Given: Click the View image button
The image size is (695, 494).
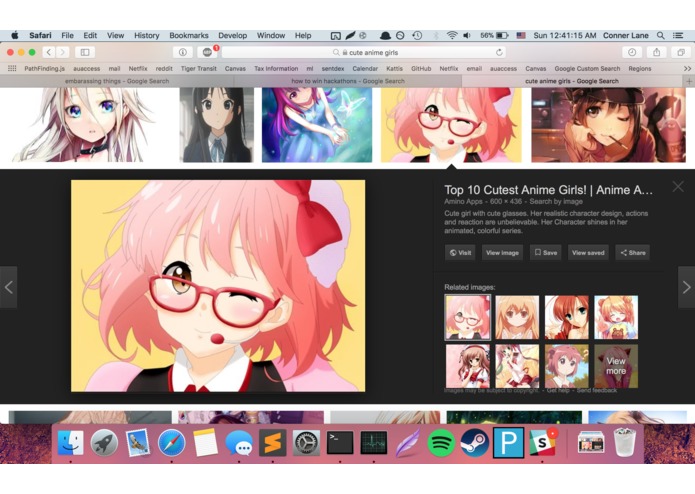Looking at the screenshot, I should (x=502, y=253).
